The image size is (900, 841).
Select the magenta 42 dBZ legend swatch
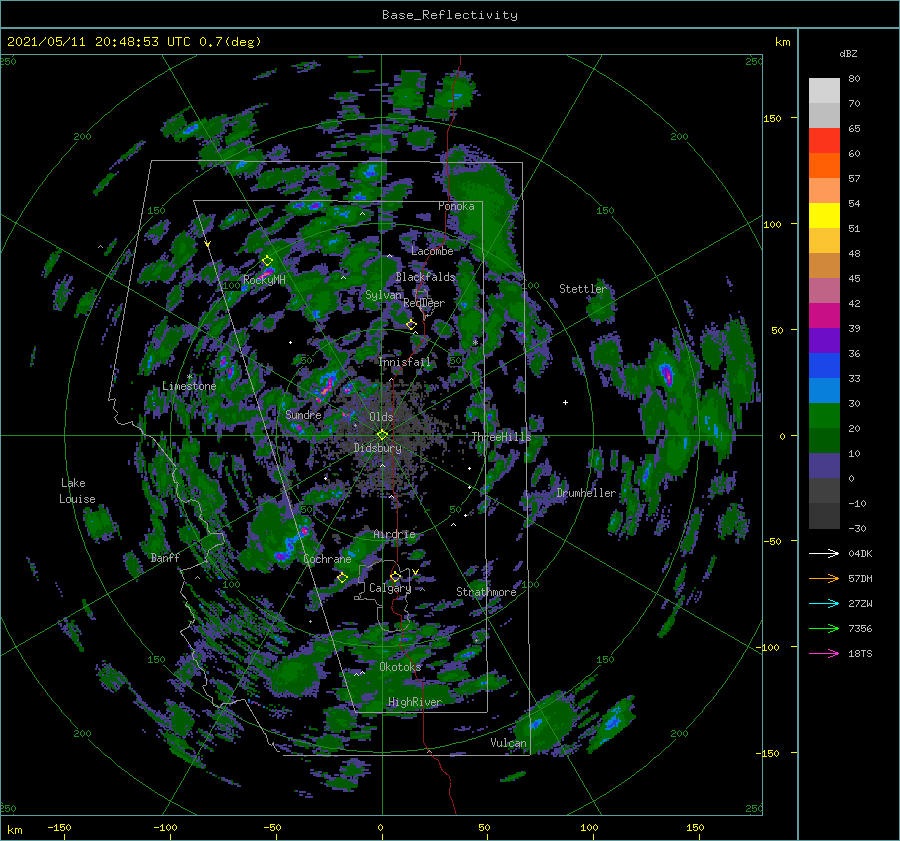tap(824, 315)
